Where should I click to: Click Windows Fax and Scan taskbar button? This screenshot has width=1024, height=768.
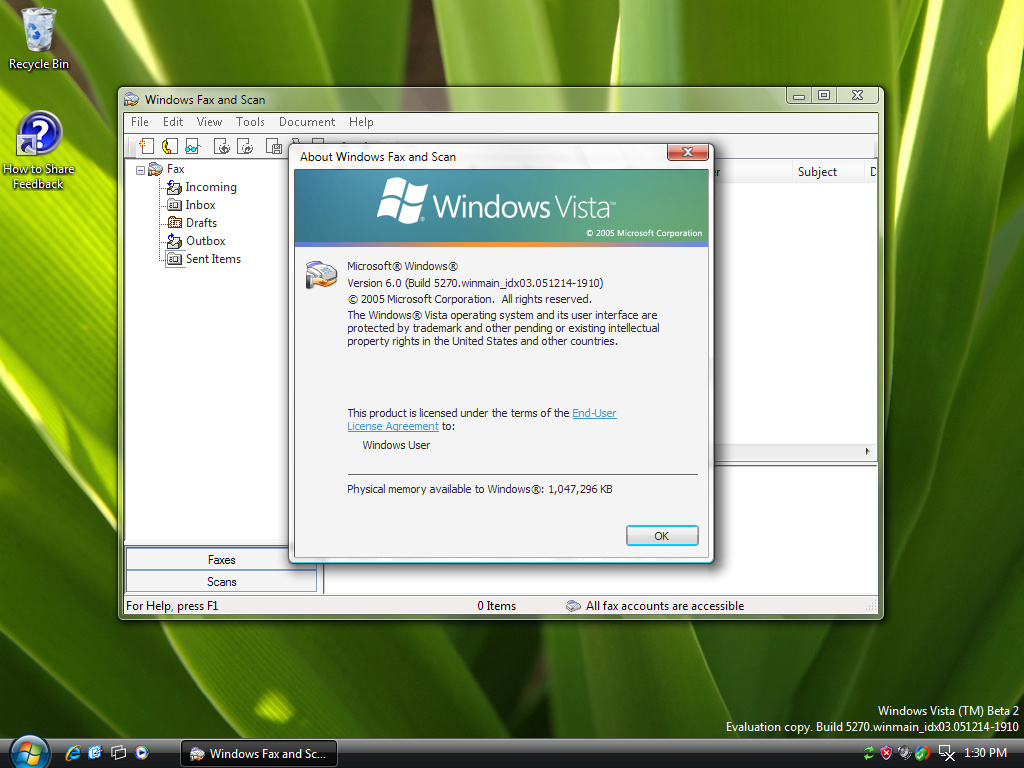tap(259, 754)
